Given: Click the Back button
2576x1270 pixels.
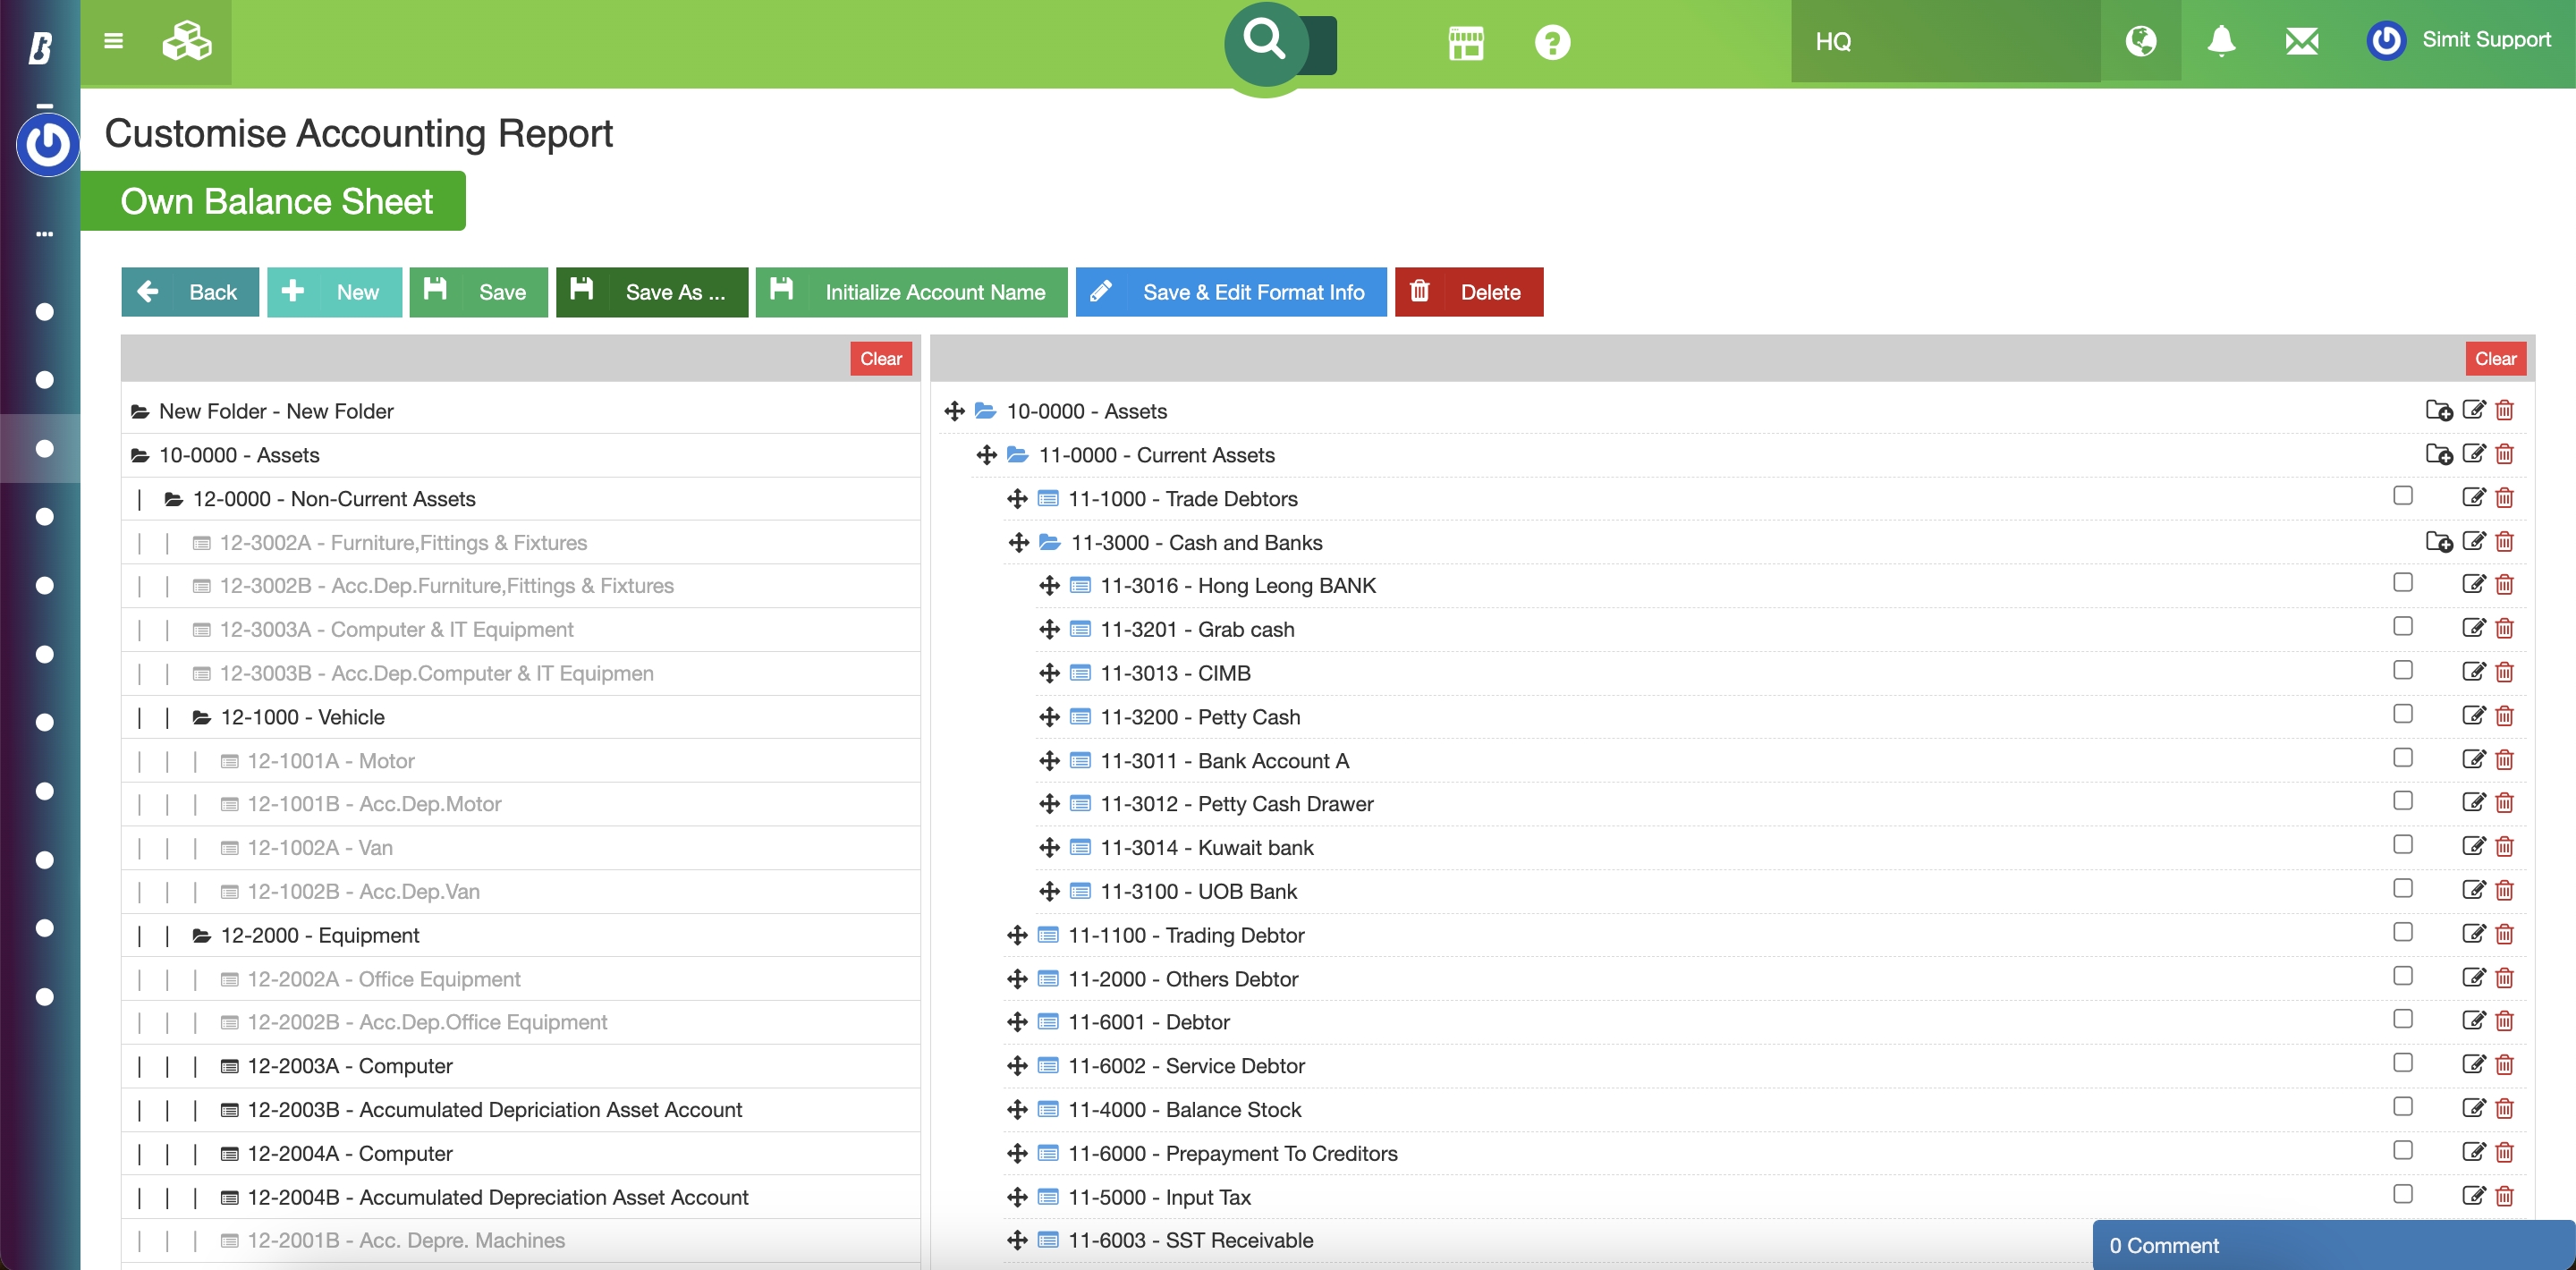Looking at the screenshot, I should pos(190,292).
